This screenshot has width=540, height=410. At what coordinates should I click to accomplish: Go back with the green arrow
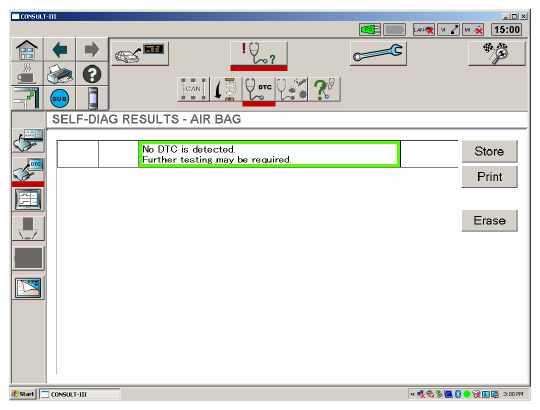[x=60, y=50]
